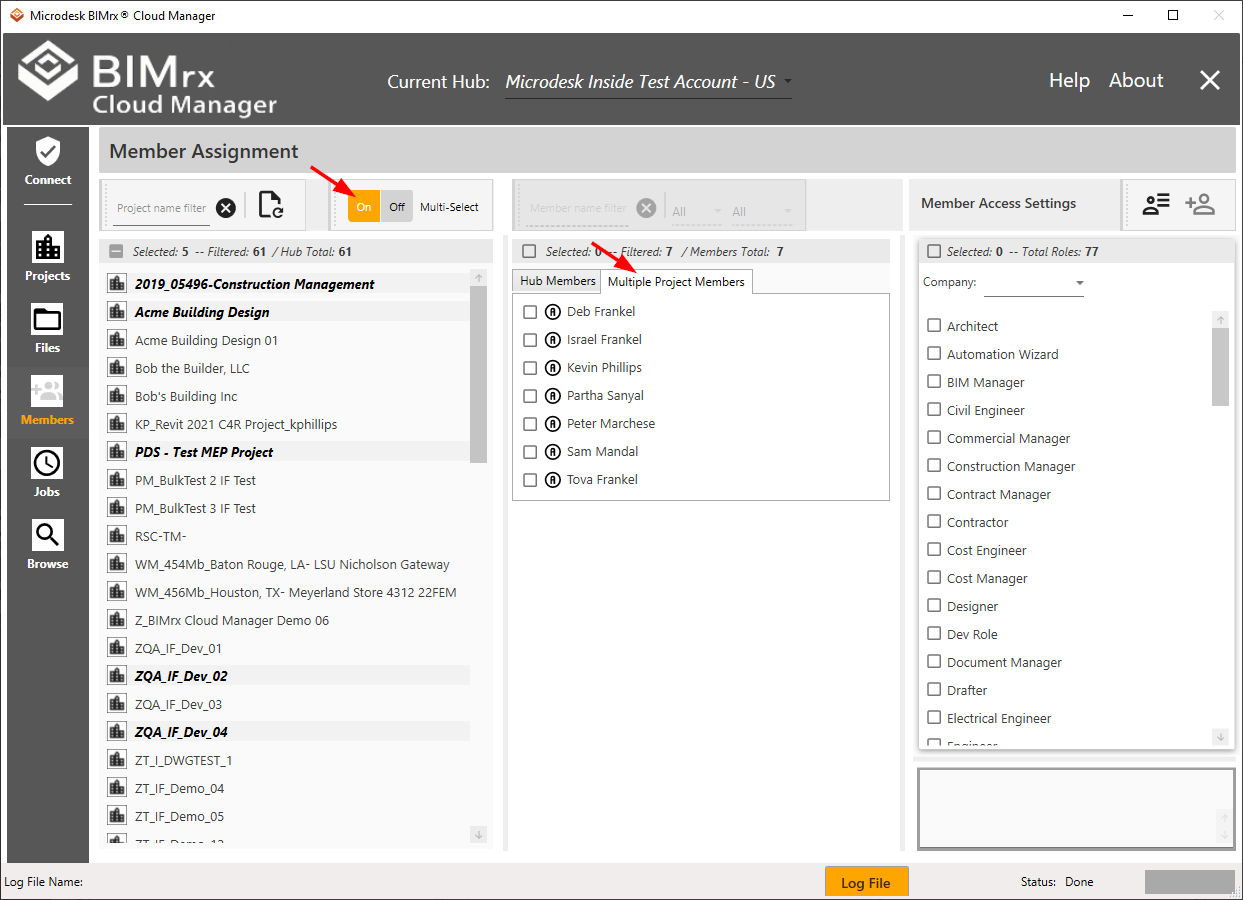Click the refresh projects document icon
Screen dimensions: 1243x900
(270, 205)
